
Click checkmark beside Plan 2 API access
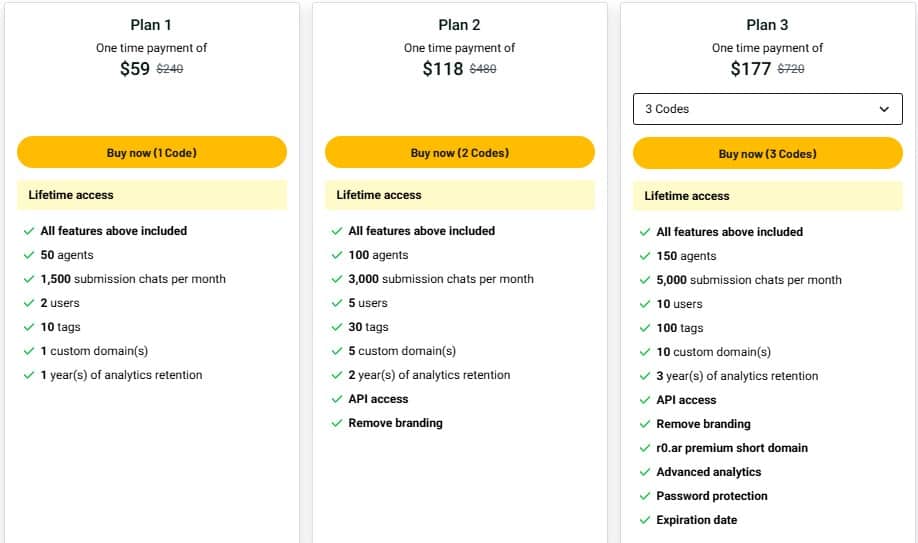click(337, 399)
